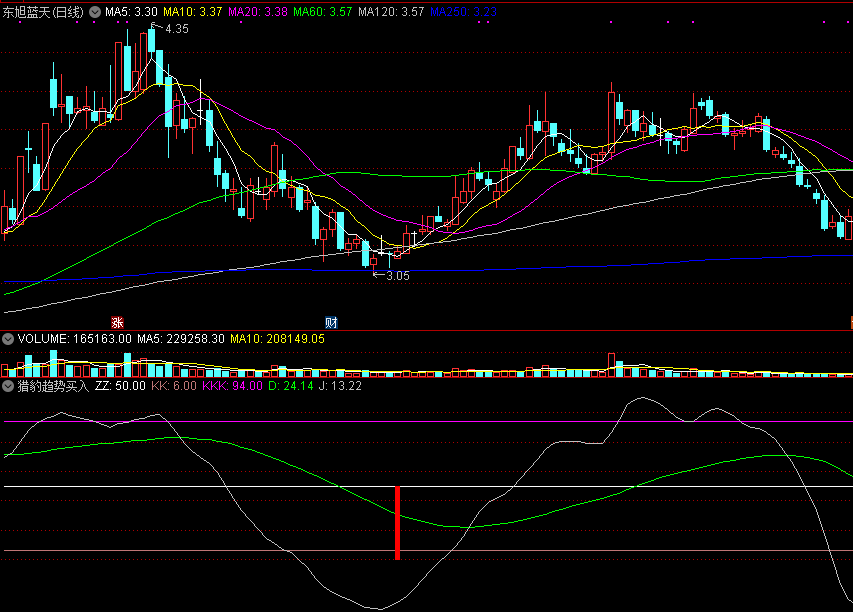Click the D: 24.14 indicator value

click(x=290, y=386)
